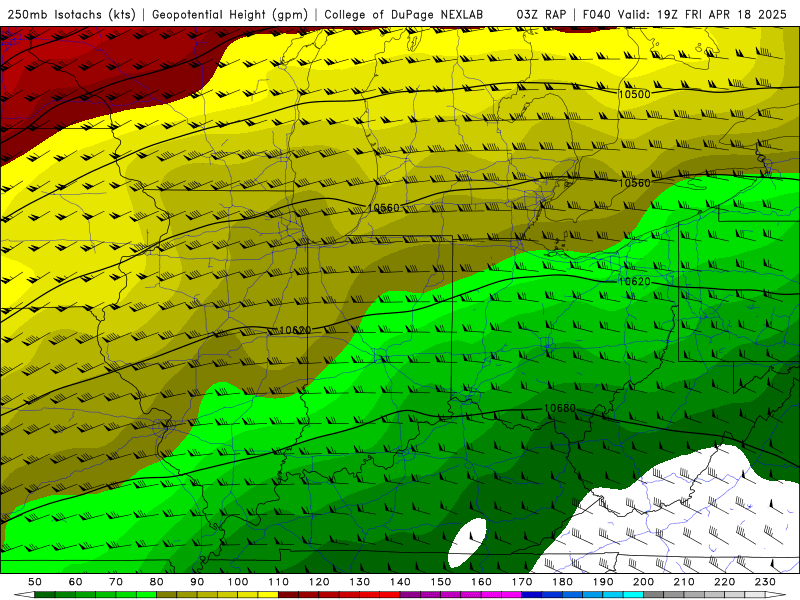Image resolution: width=800 pixels, height=600 pixels.
Task: Click the 120 value on the color scale
Action: pyautogui.click(x=319, y=582)
